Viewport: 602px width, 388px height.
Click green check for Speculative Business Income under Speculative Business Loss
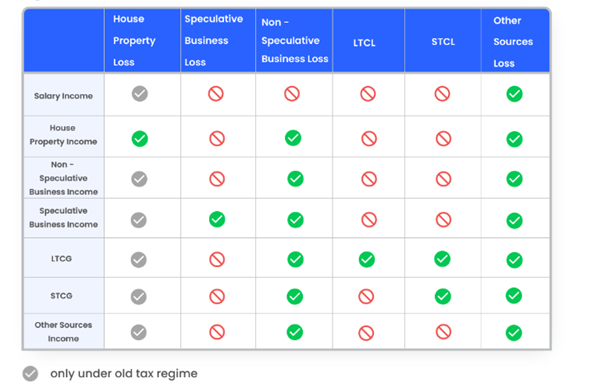tap(217, 219)
